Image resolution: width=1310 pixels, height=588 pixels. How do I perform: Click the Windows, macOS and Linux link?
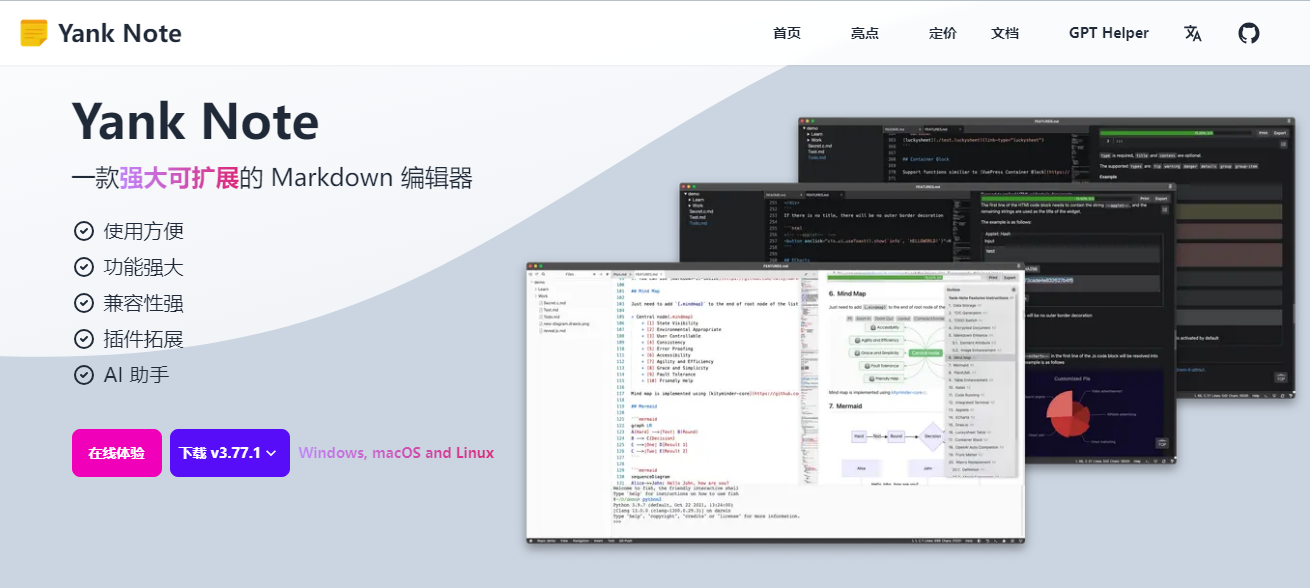click(x=396, y=452)
